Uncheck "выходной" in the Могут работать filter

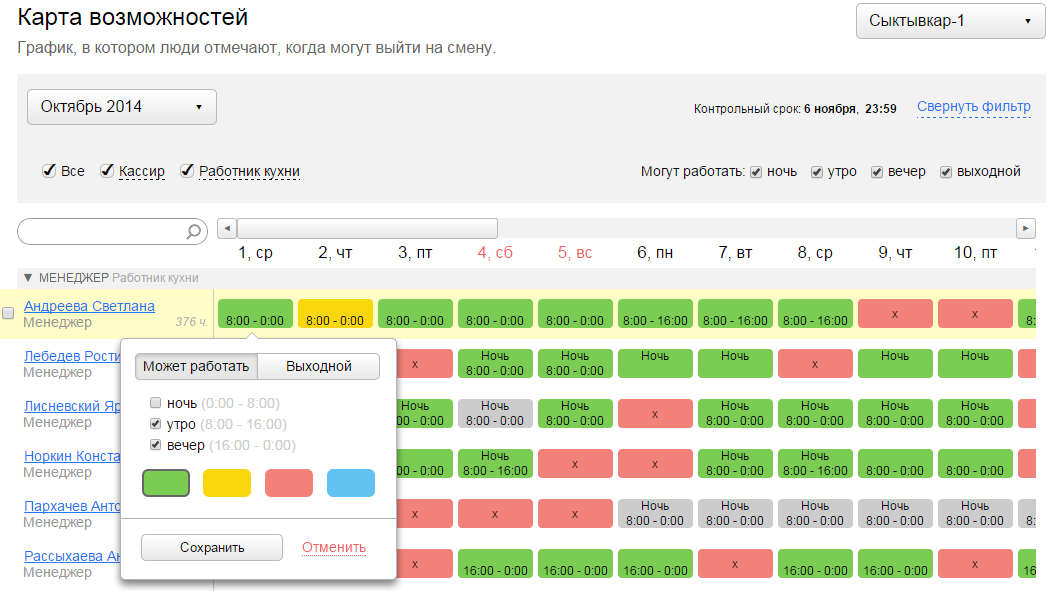(946, 172)
